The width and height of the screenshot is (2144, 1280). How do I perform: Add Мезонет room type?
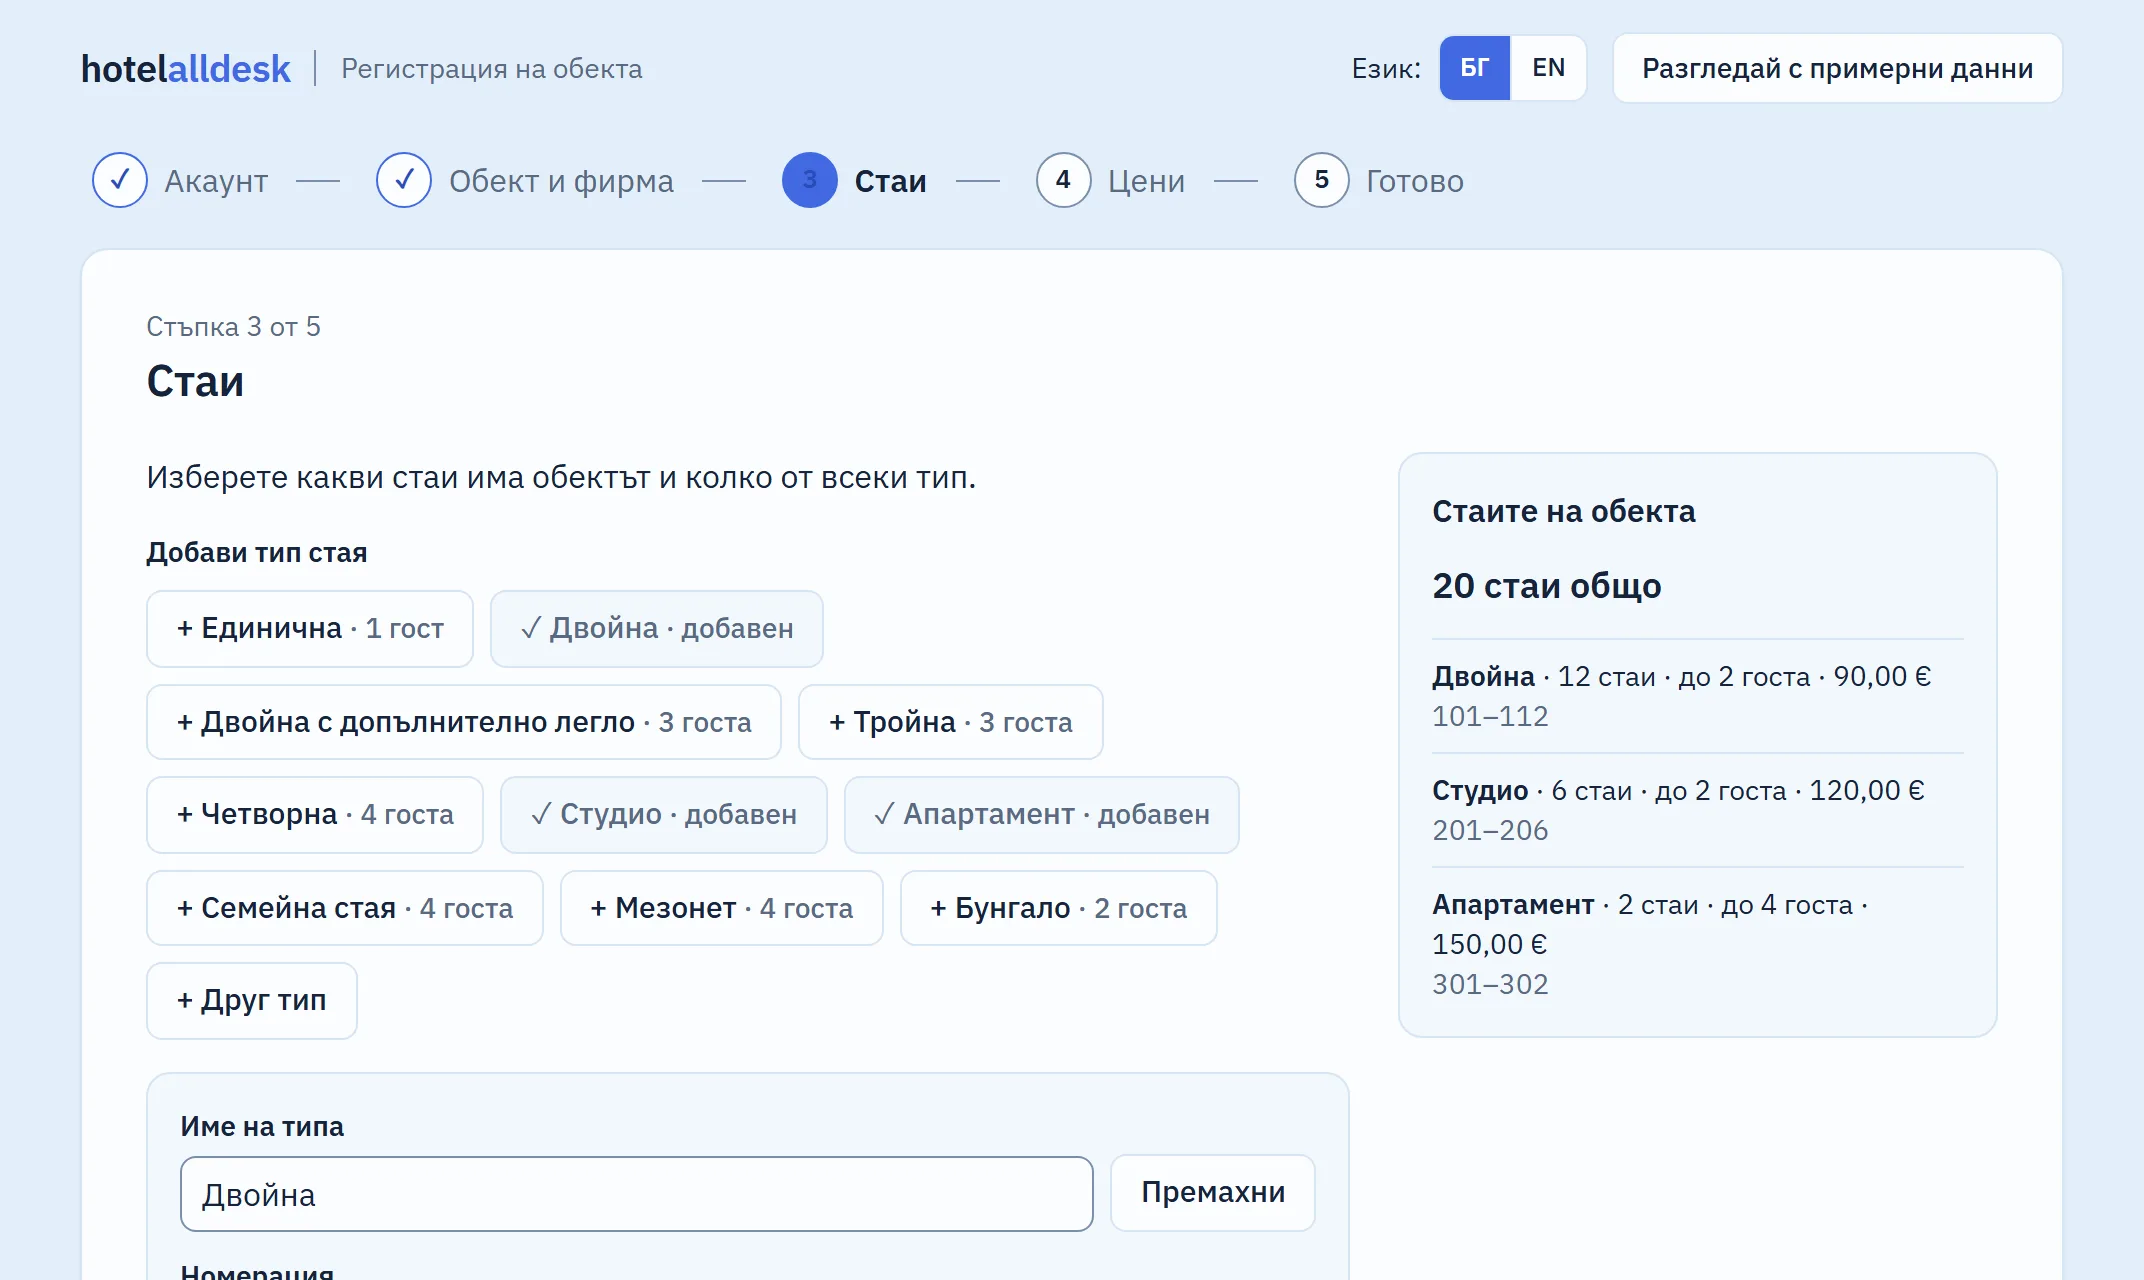point(722,908)
